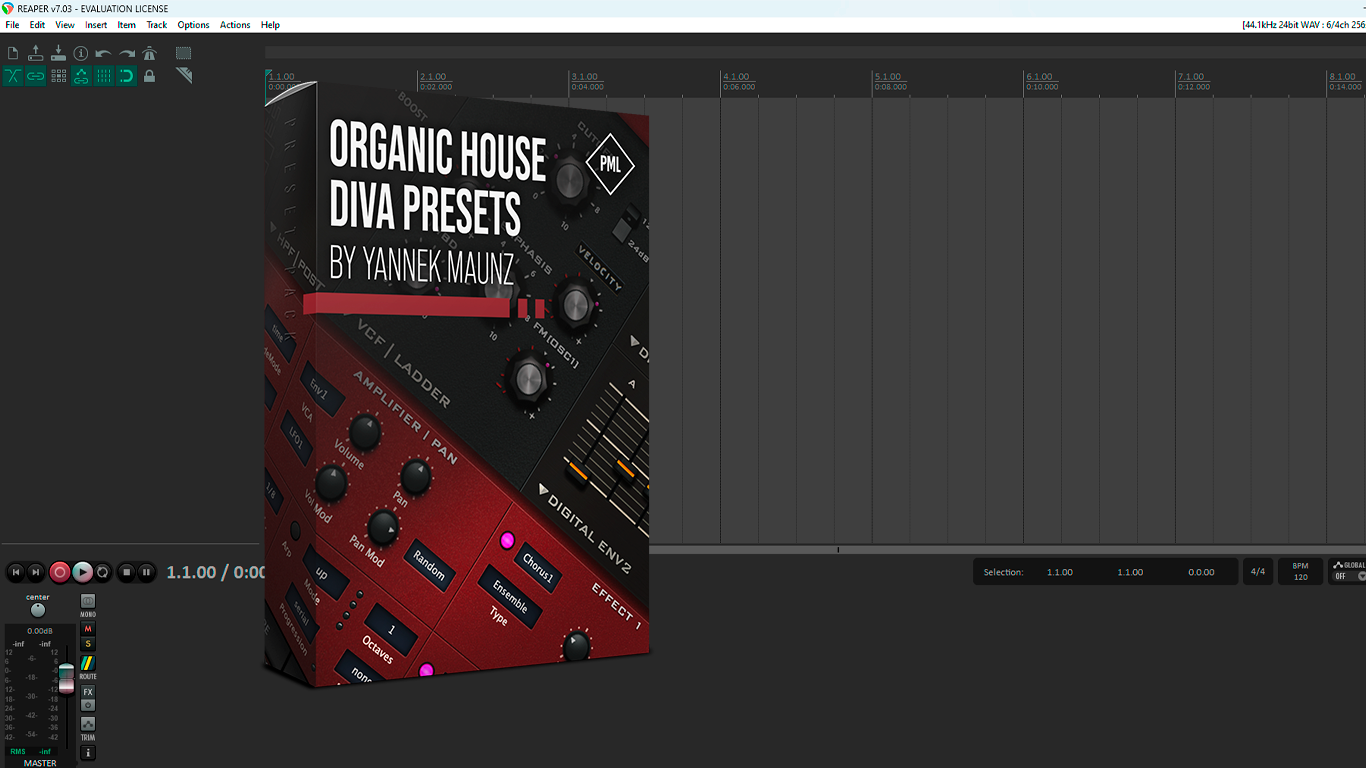The image size is (1366, 768).
Task: Open master FX chain button
Action: [x=88, y=692]
